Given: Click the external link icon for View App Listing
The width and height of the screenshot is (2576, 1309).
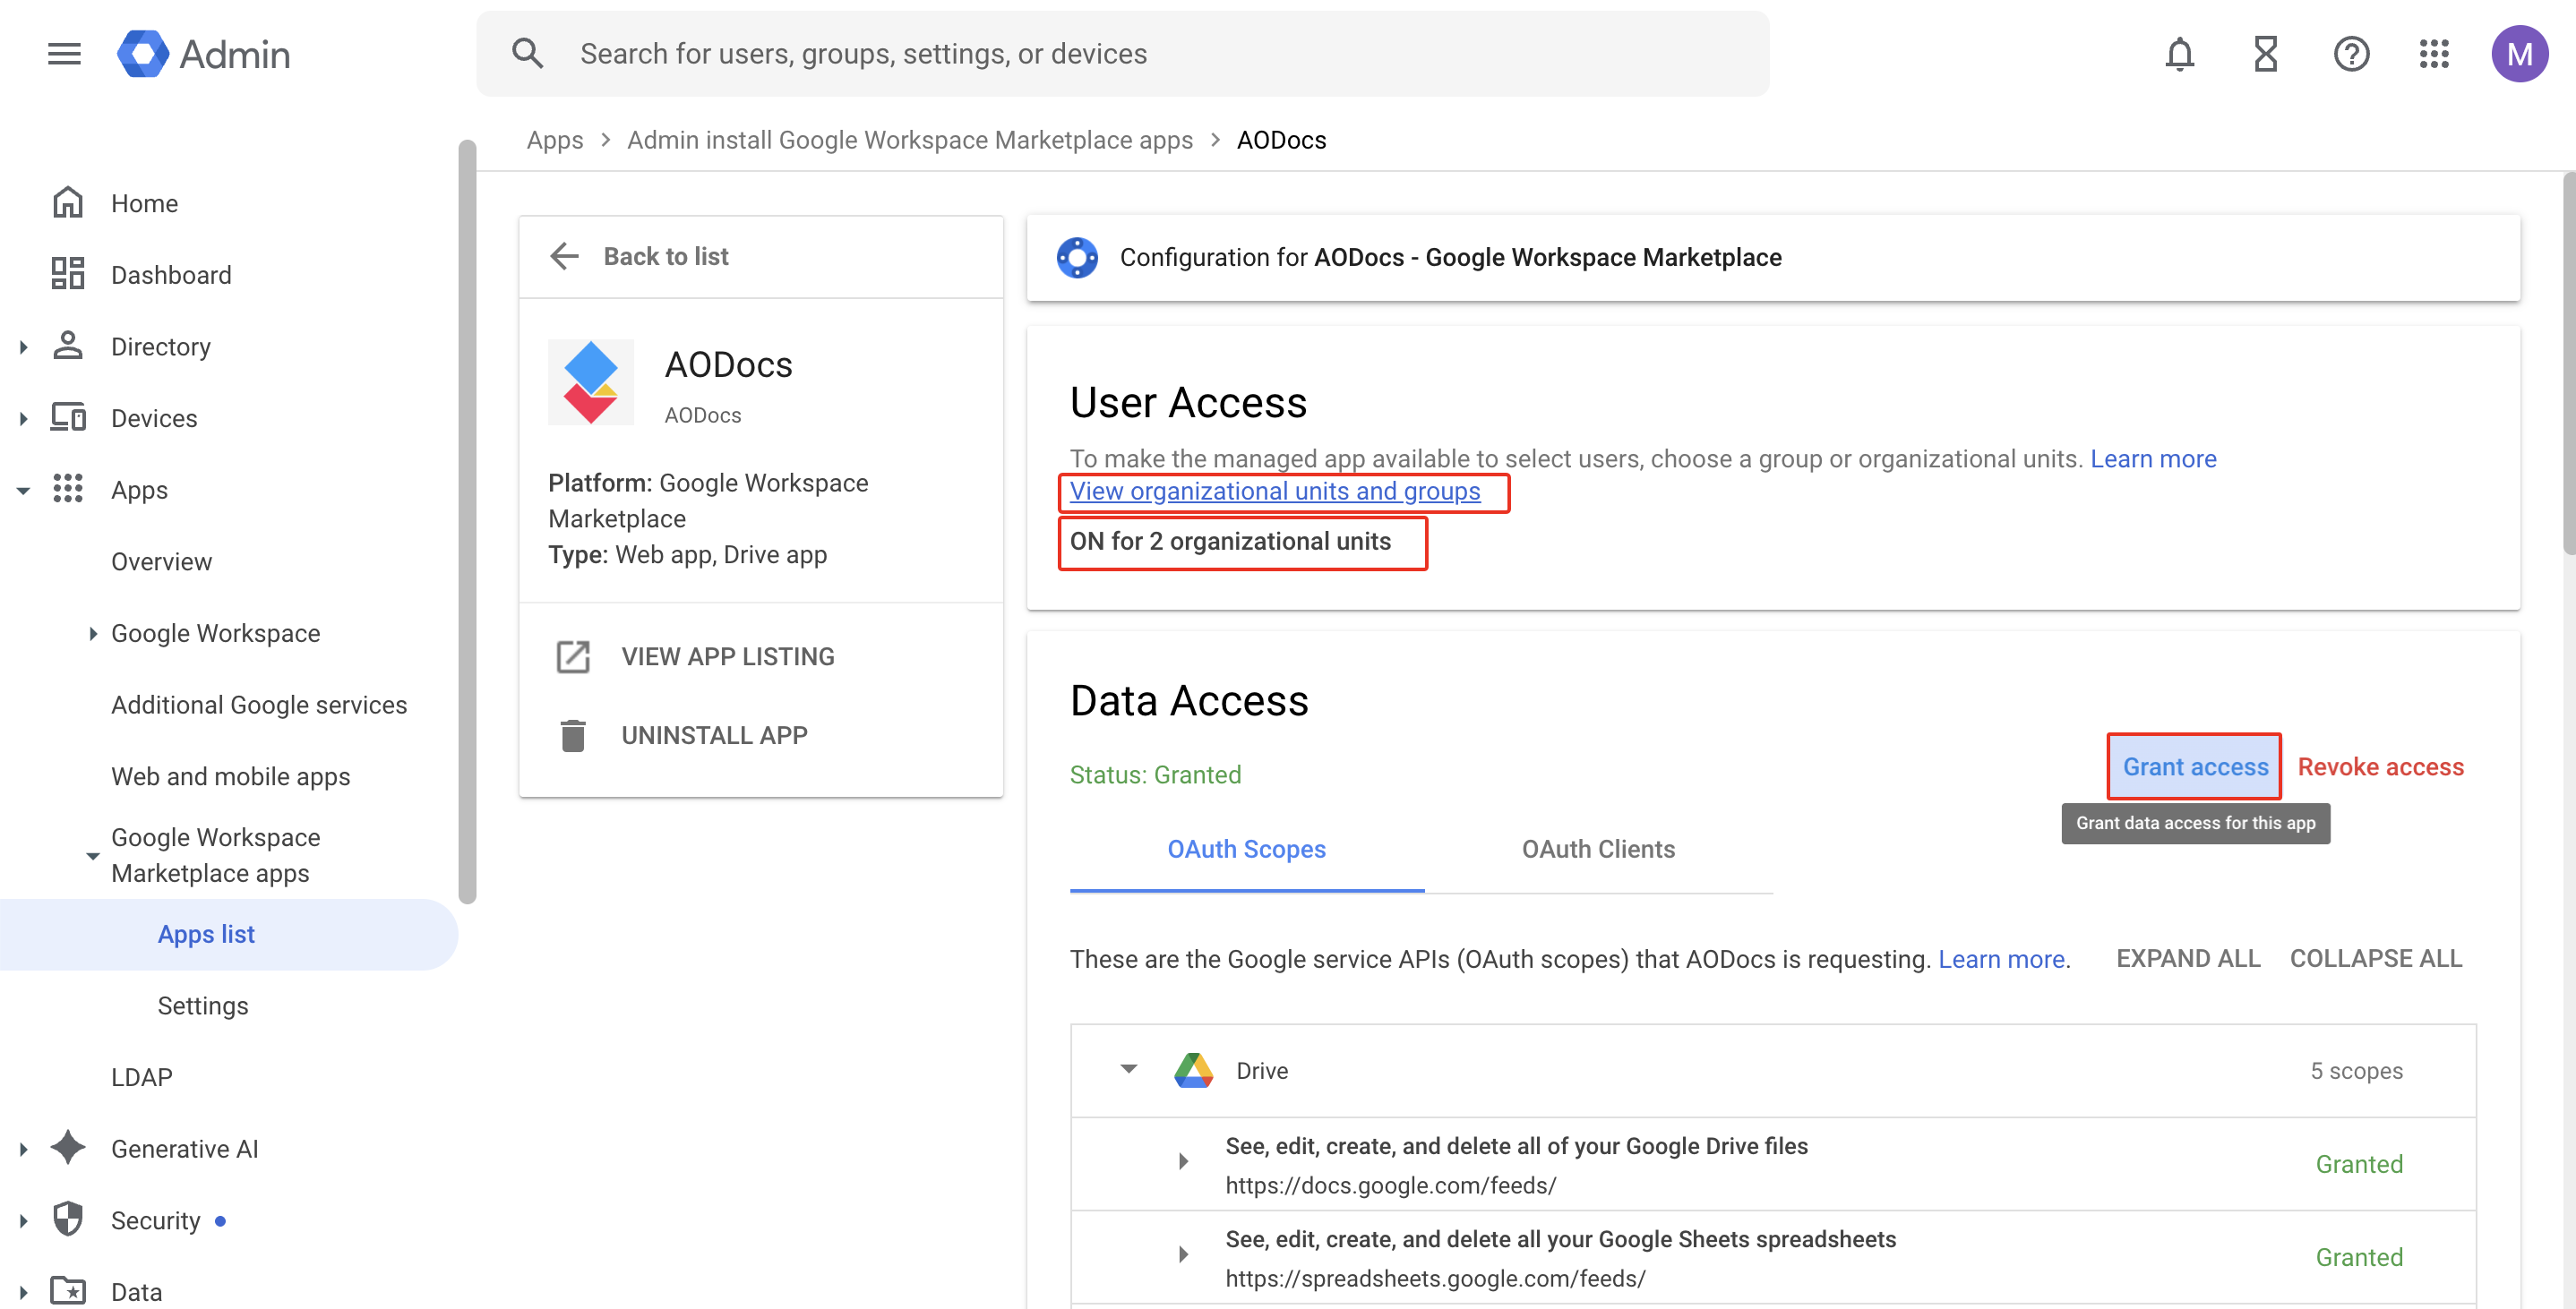Looking at the screenshot, I should (x=573, y=657).
